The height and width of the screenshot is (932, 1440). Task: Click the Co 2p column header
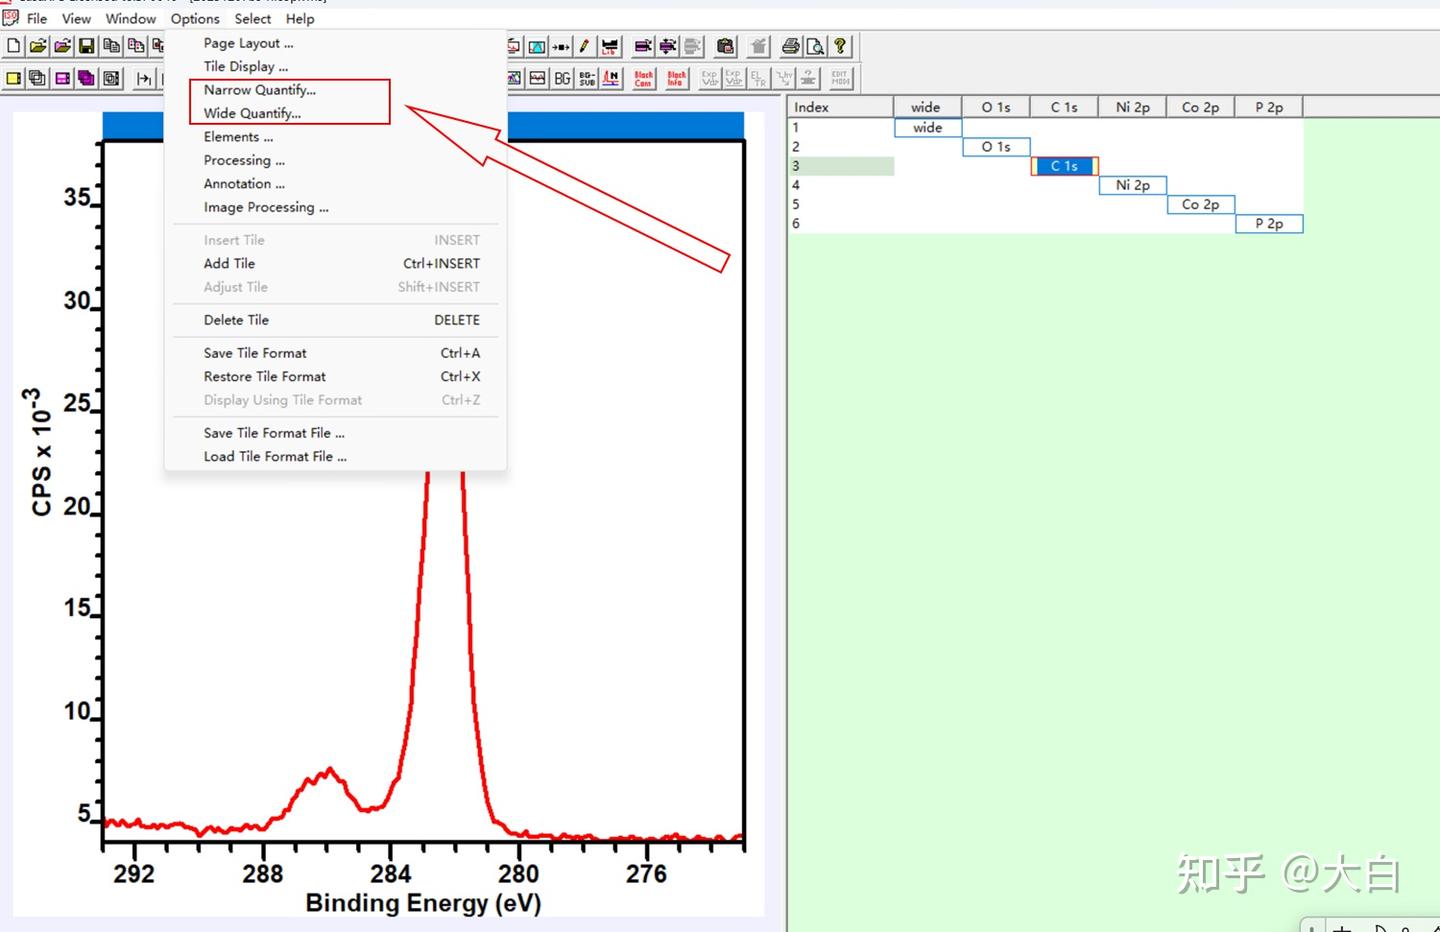1200,107
